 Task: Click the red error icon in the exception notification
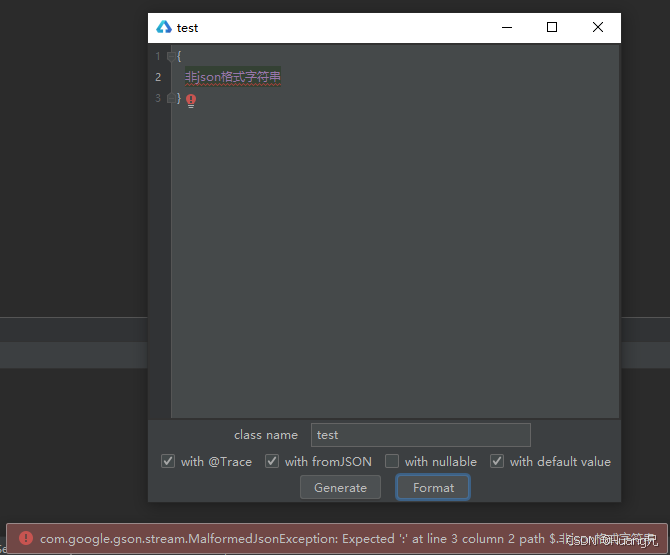coord(26,538)
